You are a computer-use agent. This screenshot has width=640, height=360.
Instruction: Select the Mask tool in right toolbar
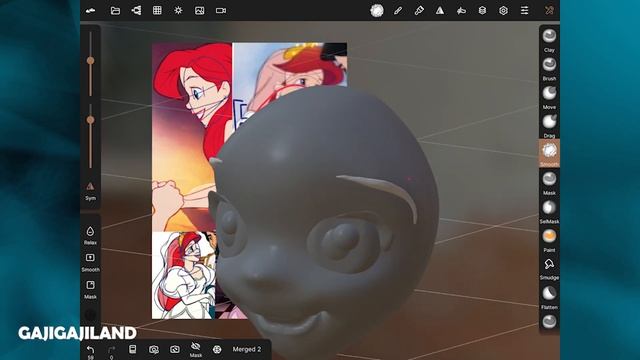click(549, 182)
